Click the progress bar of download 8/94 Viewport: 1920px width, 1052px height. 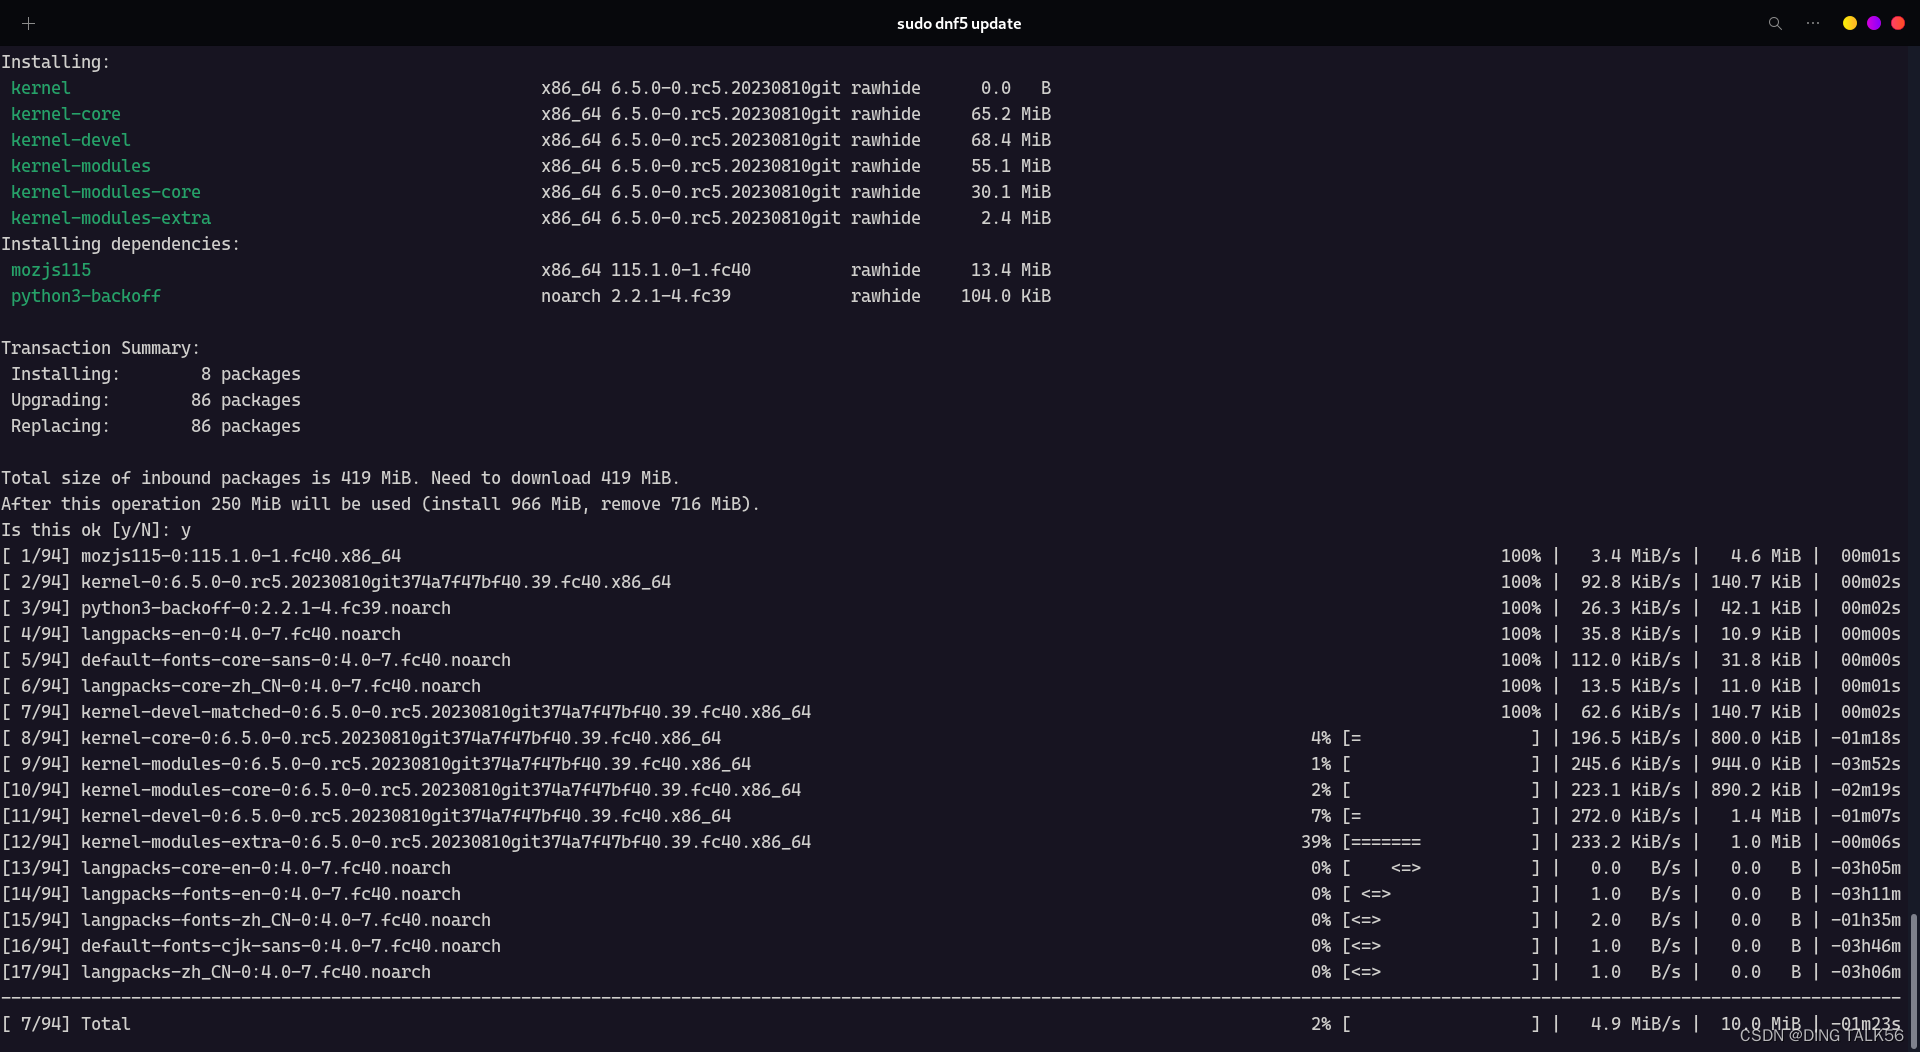pos(1440,738)
